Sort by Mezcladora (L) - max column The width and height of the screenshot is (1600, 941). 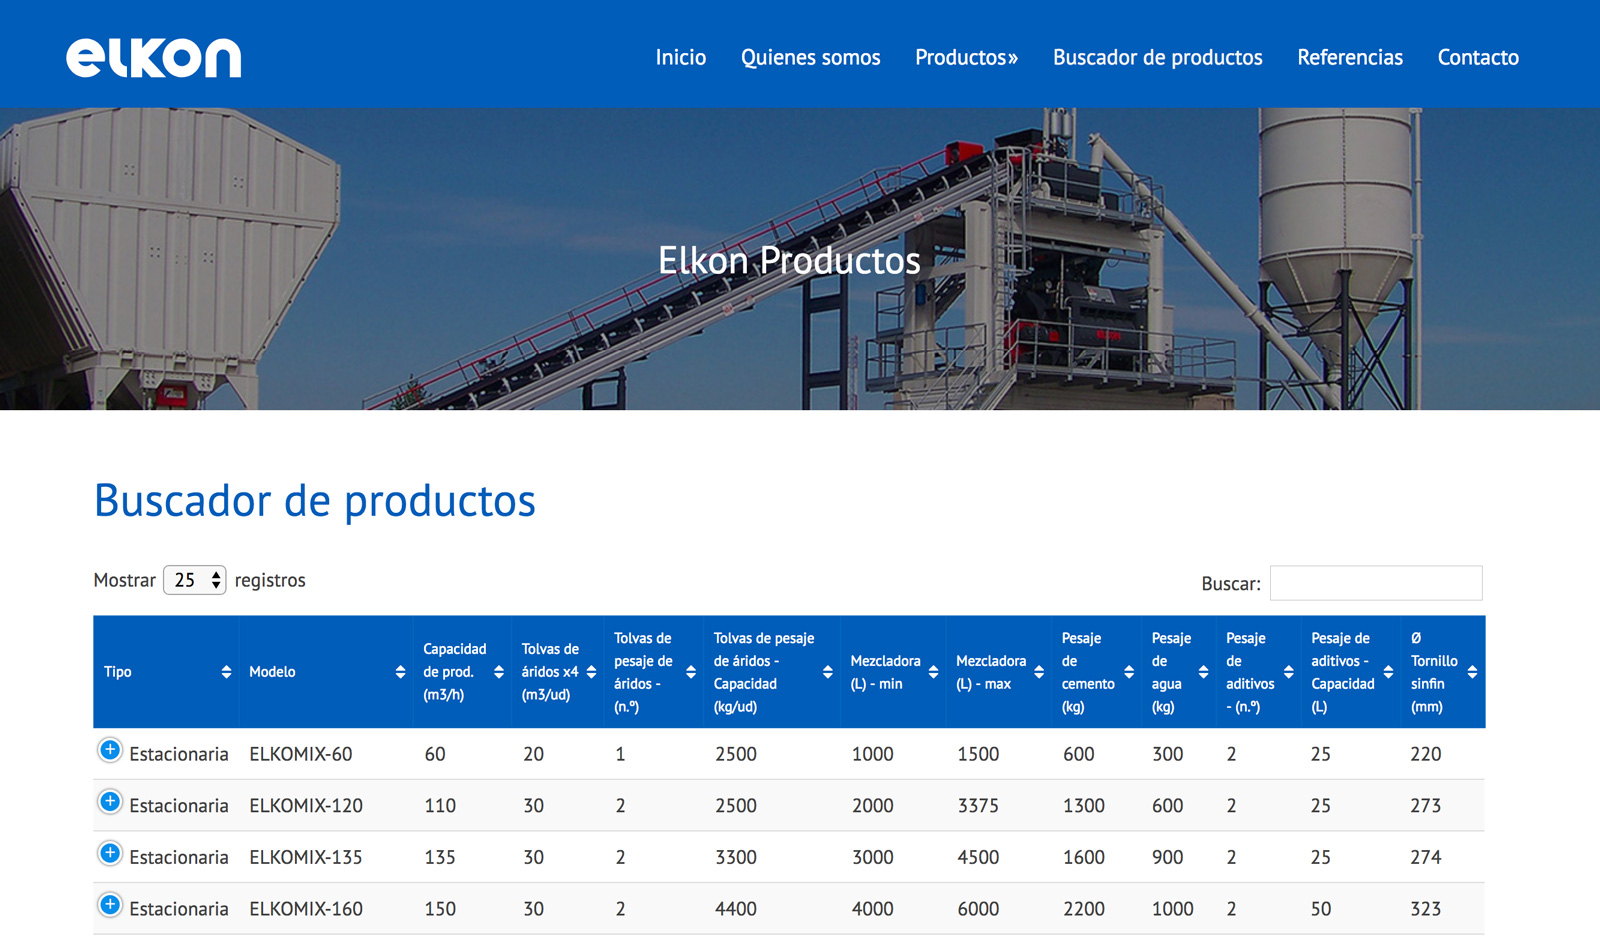[998, 672]
